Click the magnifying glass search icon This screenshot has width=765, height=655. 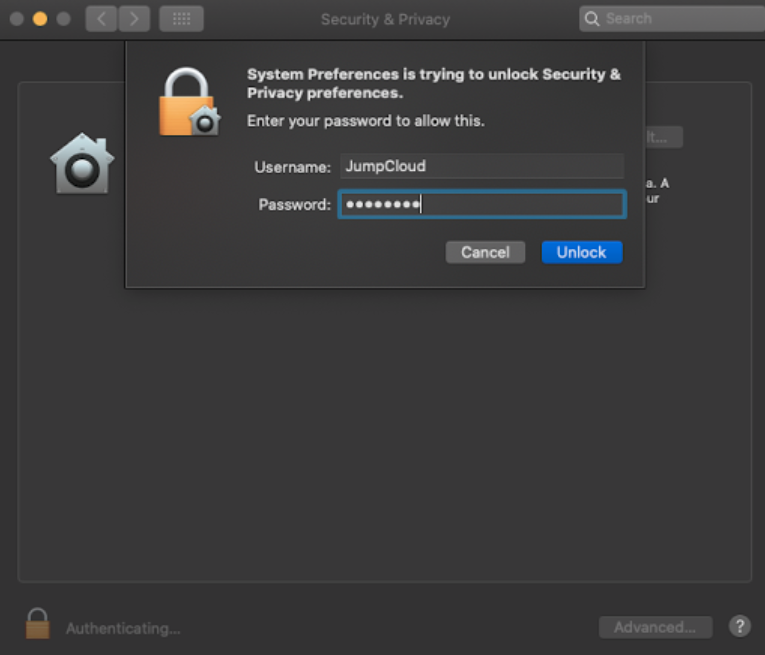pos(593,19)
